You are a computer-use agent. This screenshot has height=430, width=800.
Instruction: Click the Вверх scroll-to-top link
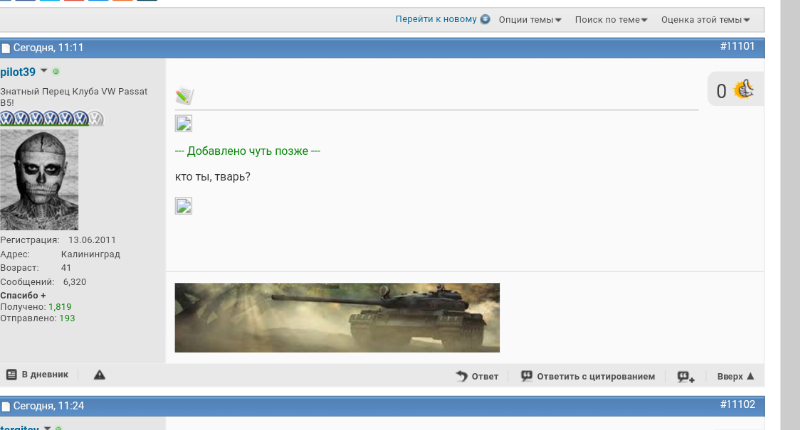(735, 376)
